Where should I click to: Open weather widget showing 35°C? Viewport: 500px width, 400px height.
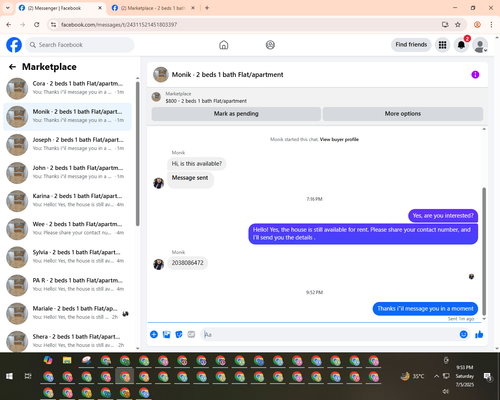coord(412,376)
